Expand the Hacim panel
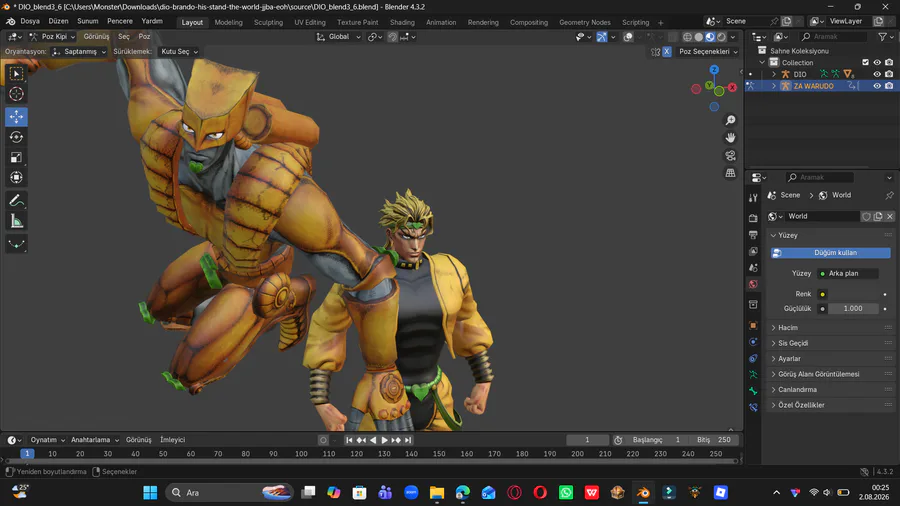This screenshot has width=900, height=506. [788, 328]
